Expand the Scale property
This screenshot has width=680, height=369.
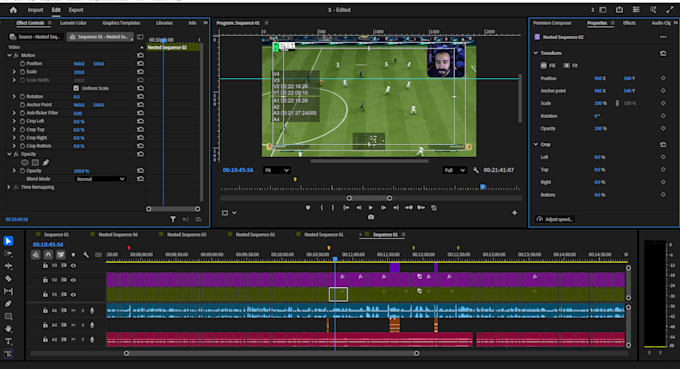[14, 72]
